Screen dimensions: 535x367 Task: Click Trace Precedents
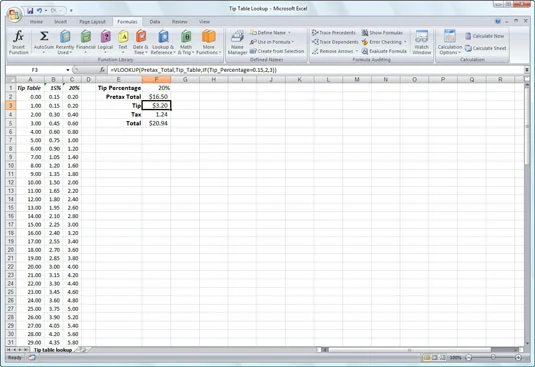pos(334,33)
